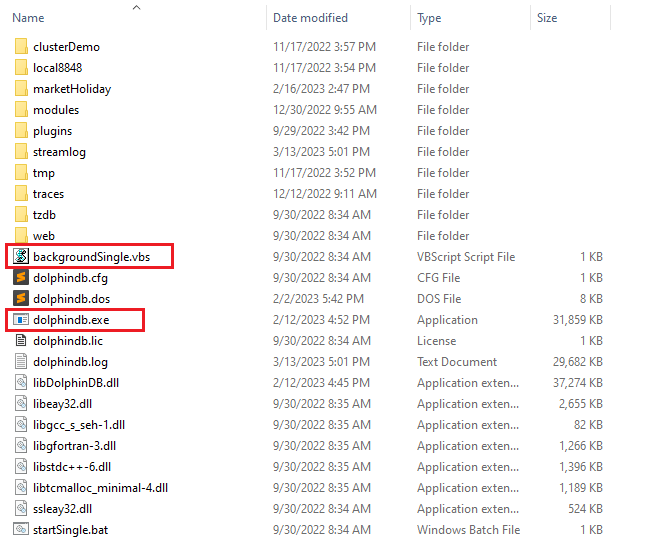Viewport: 645px width, 544px height.
Task: Click the Size column header
Action: 547,18
